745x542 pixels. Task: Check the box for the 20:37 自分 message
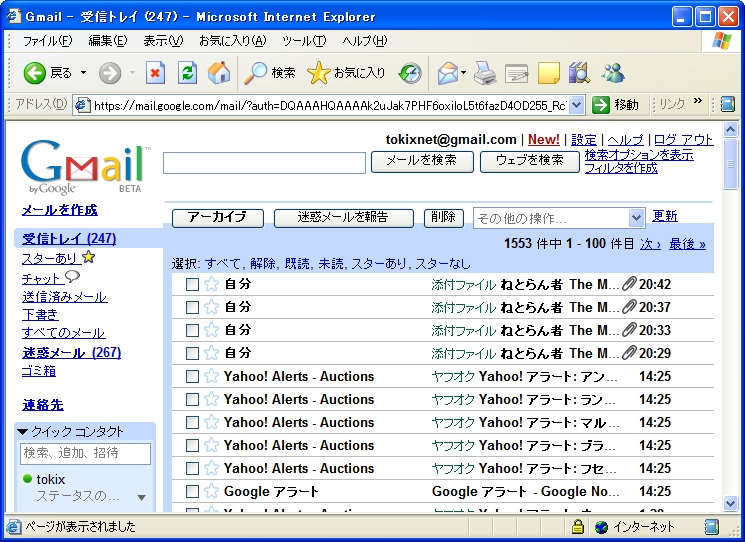(x=192, y=307)
